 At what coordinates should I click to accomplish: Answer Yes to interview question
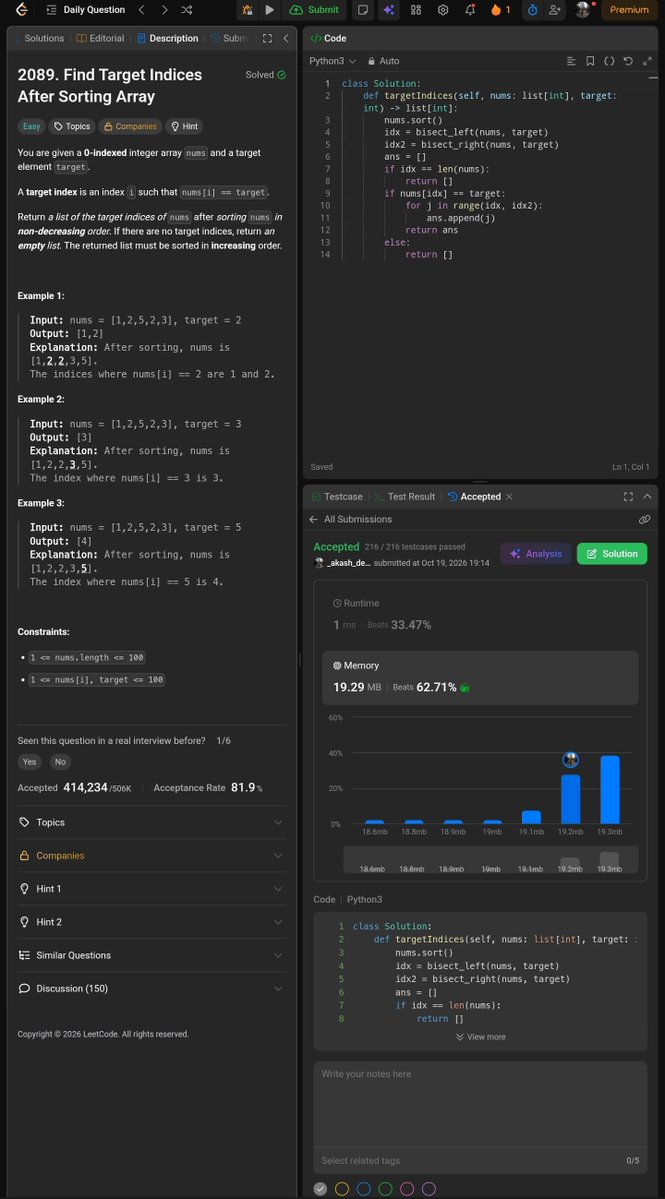(x=30, y=762)
